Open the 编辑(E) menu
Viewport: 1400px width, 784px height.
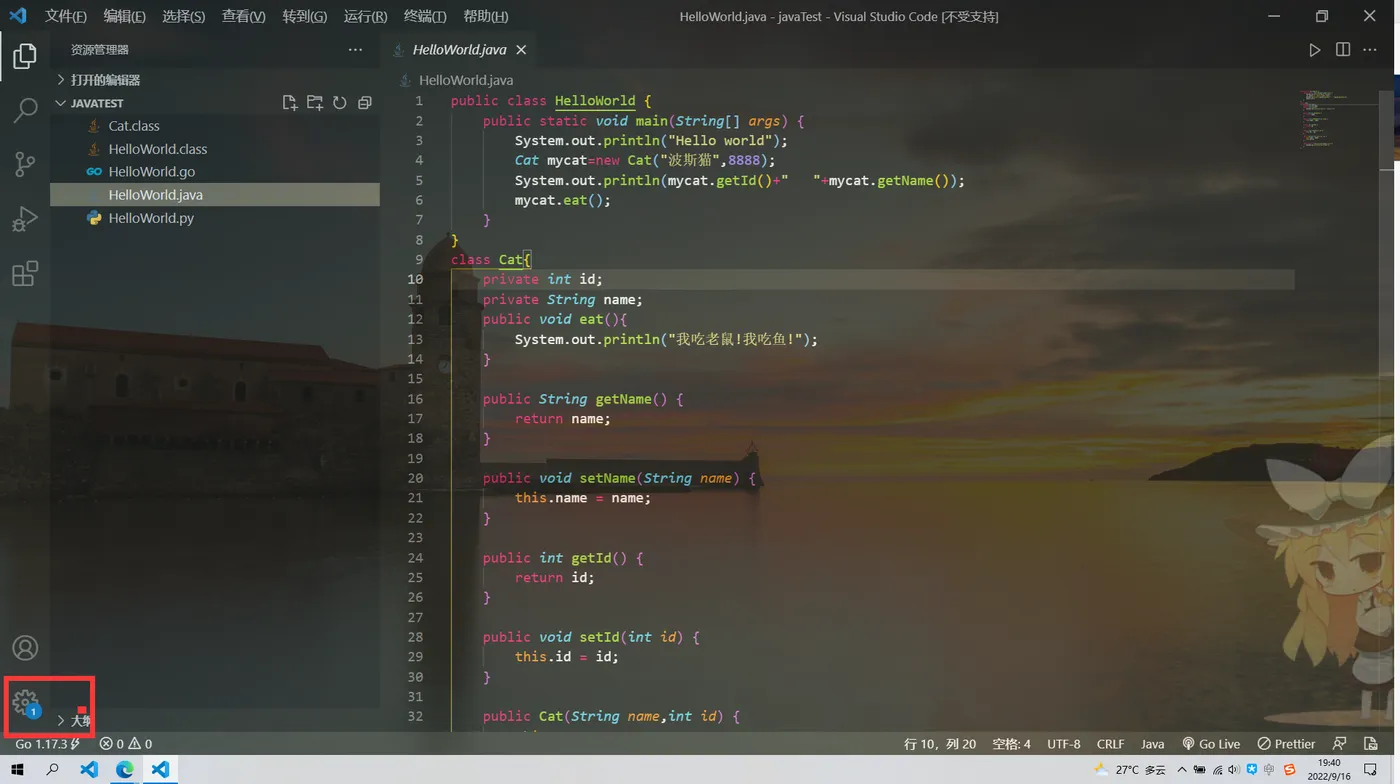coord(124,16)
